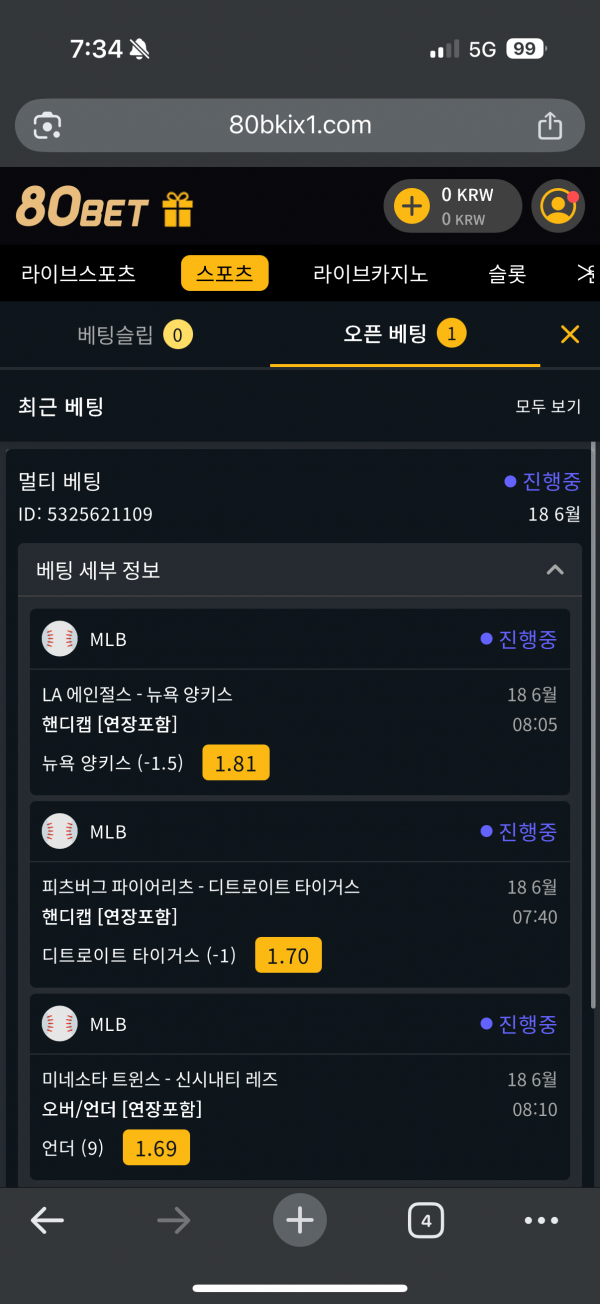
Task: Switch to the 베팅슬립 tab
Action: click(135, 335)
